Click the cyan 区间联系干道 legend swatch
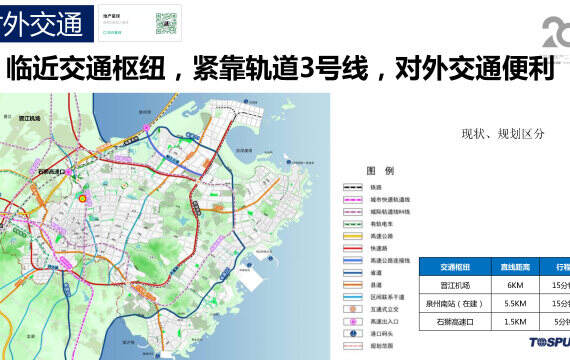The image size is (570, 360). coord(353,297)
